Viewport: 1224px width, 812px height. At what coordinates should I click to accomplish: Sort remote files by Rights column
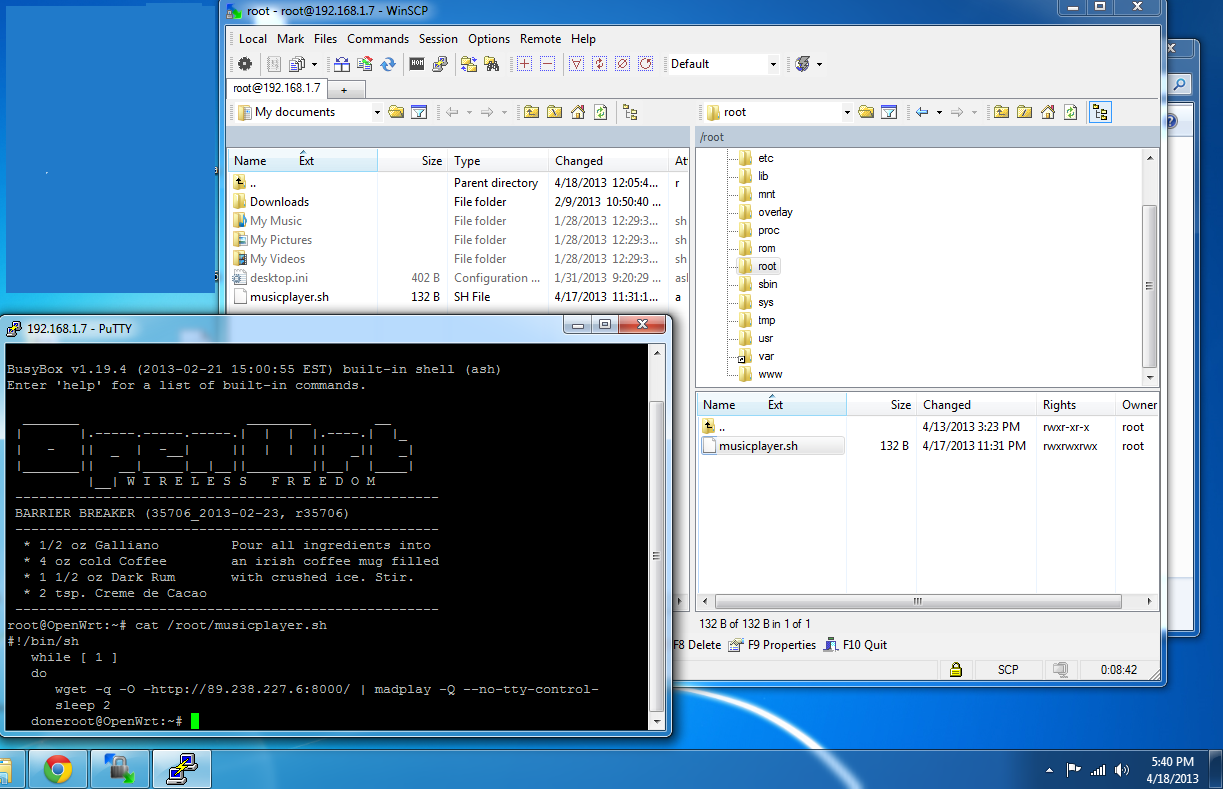(x=1076, y=405)
